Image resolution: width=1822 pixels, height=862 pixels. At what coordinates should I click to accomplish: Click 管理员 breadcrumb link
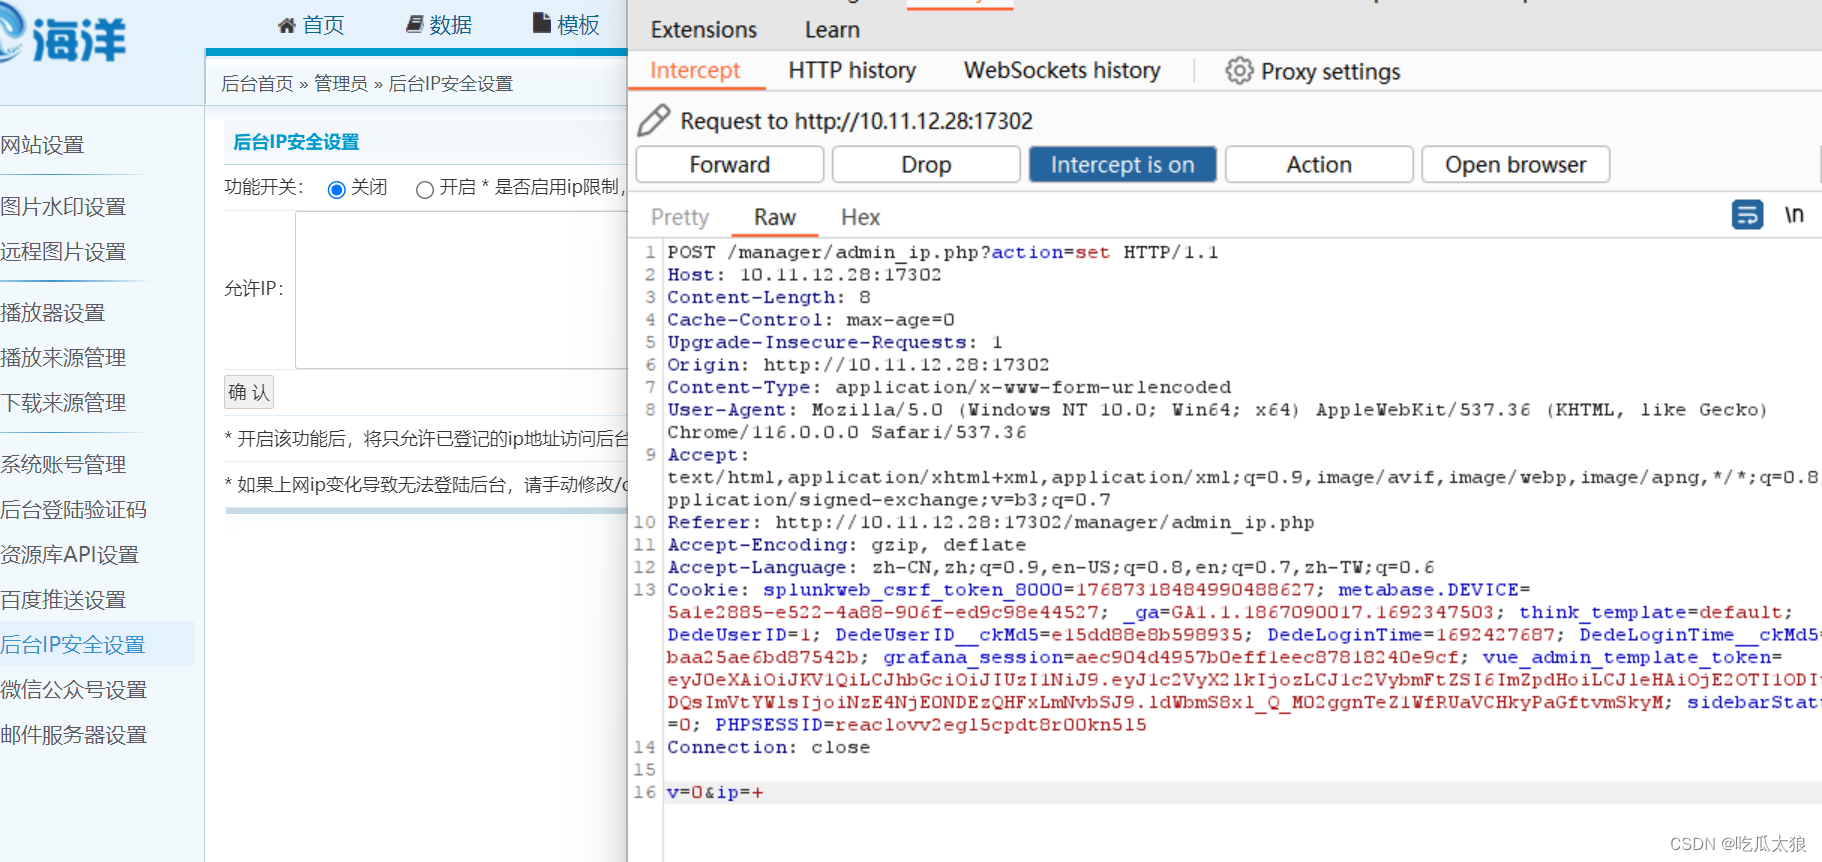(x=341, y=84)
